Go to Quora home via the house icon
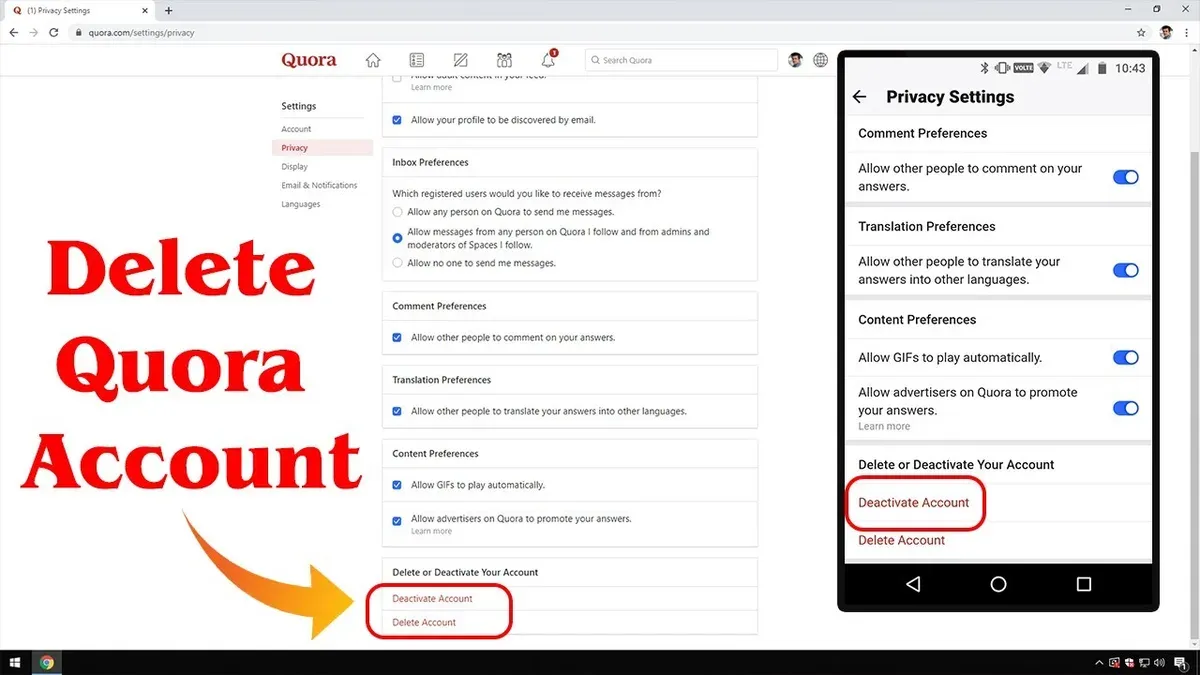The image size is (1200, 675). pos(373,60)
